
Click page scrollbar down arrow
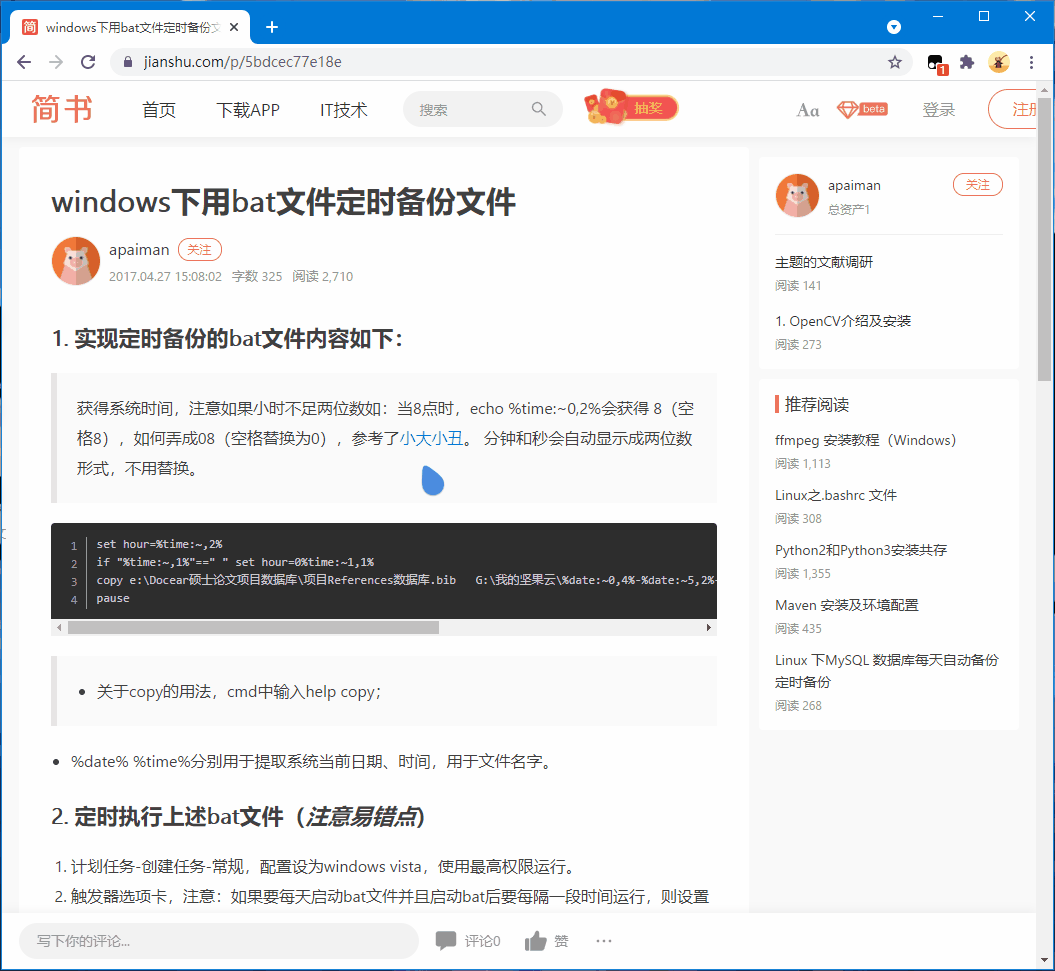point(1044,960)
